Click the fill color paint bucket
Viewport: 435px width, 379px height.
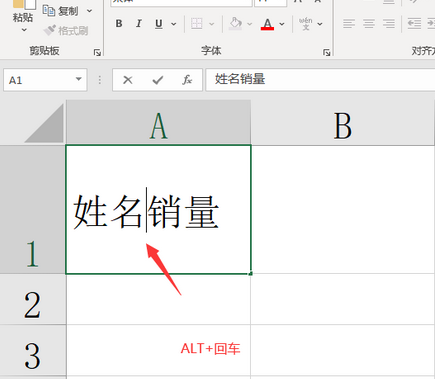[x=235, y=24]
